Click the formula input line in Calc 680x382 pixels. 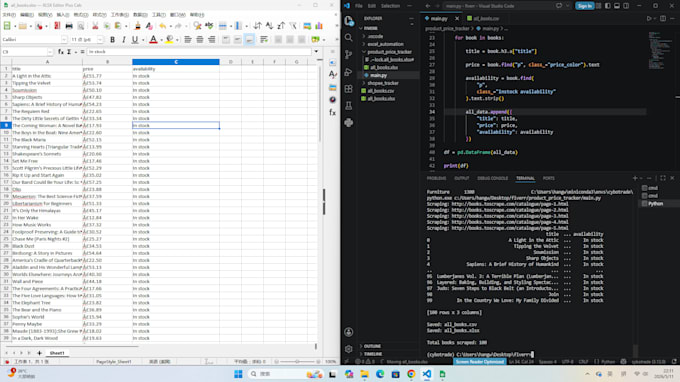pyautogui.click(x=199, y=52)
